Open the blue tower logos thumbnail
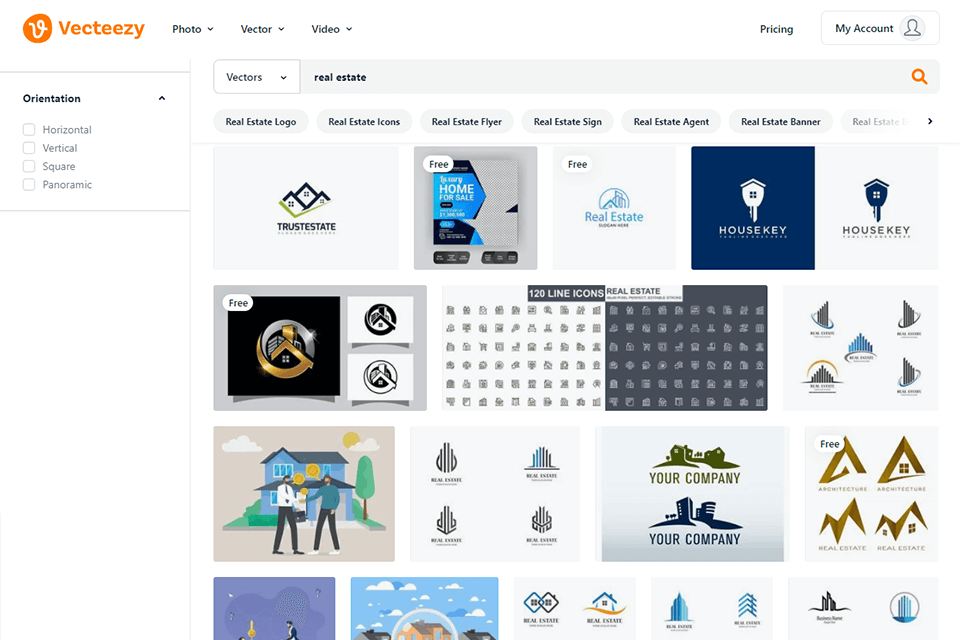 712,608
